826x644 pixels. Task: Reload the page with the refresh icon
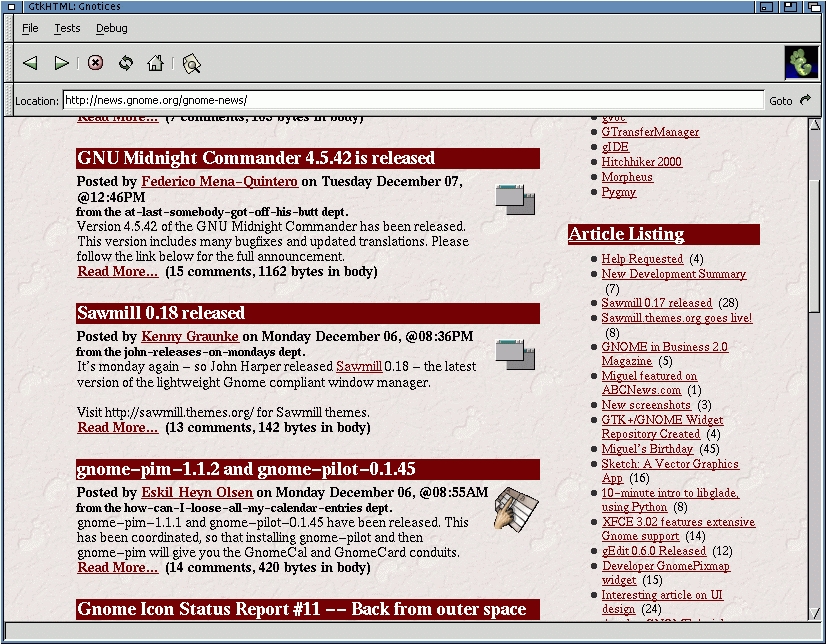click(x=126, y=62)
